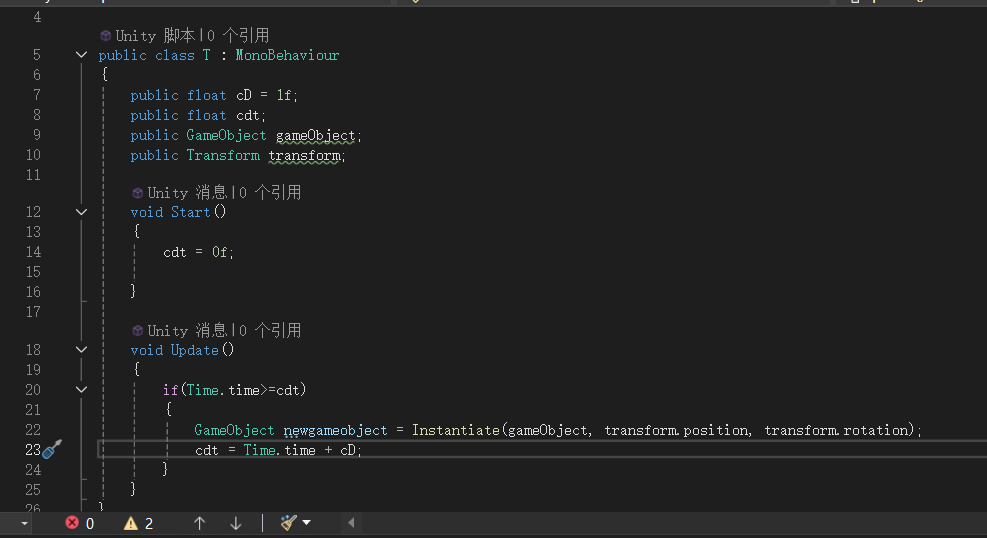Screen dimensions: 987x538
Task: Click the Unity cube icon above Start
Action: (137, 193)
